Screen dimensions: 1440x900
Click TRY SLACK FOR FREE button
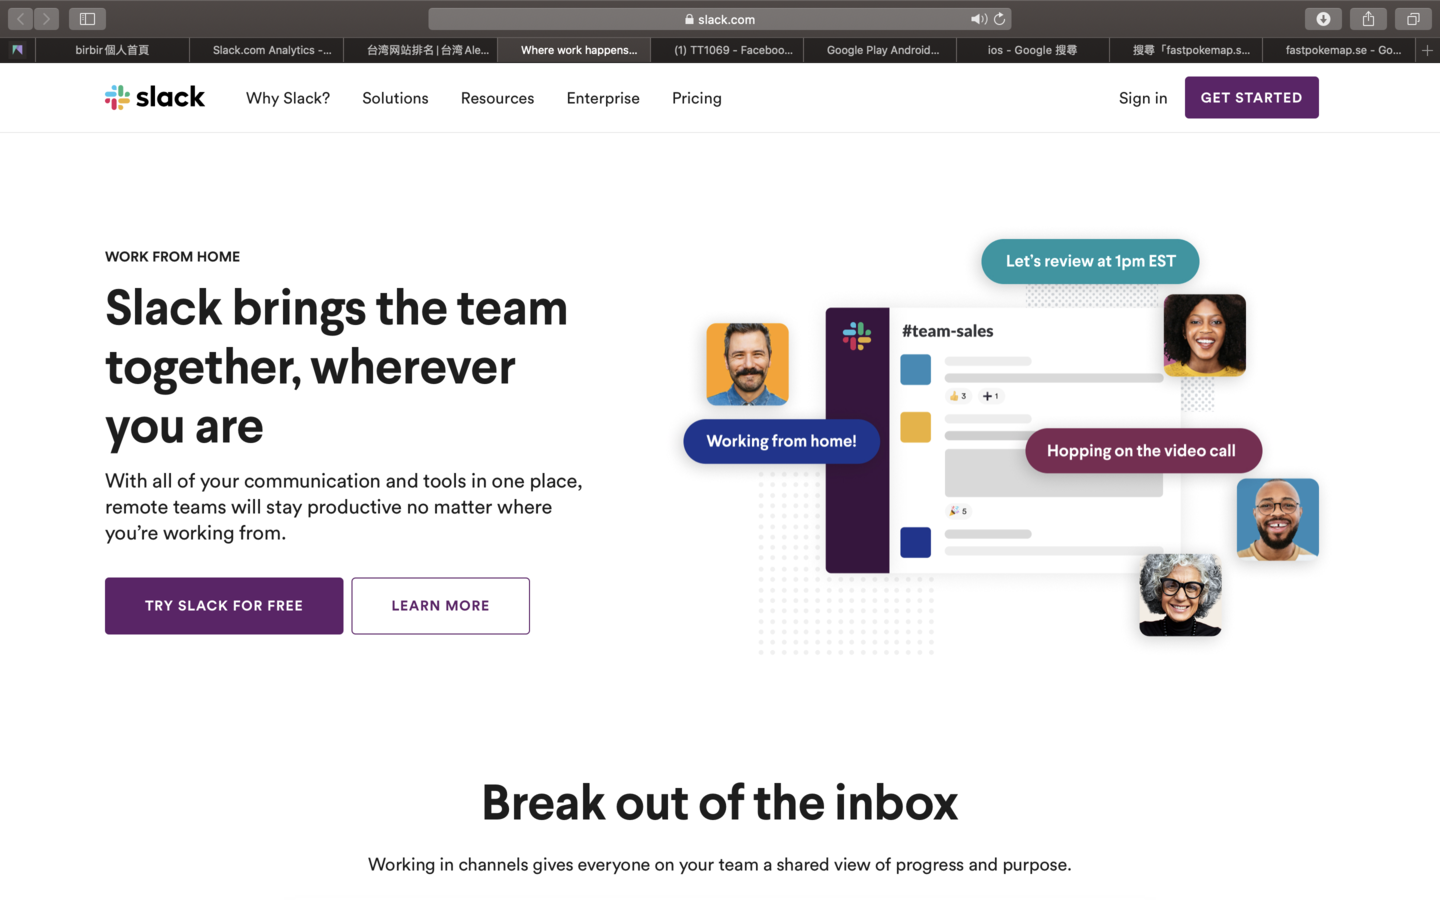tap(224, 605)
